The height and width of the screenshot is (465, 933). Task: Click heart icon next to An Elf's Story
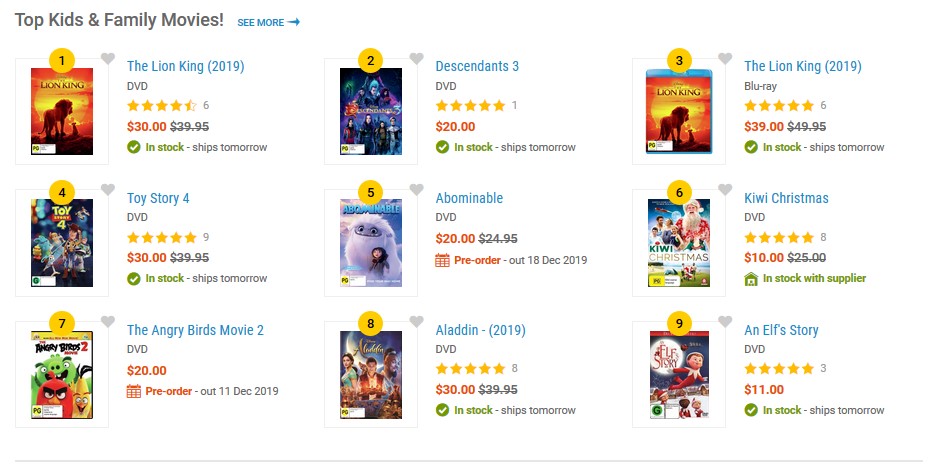click(725, 322)
